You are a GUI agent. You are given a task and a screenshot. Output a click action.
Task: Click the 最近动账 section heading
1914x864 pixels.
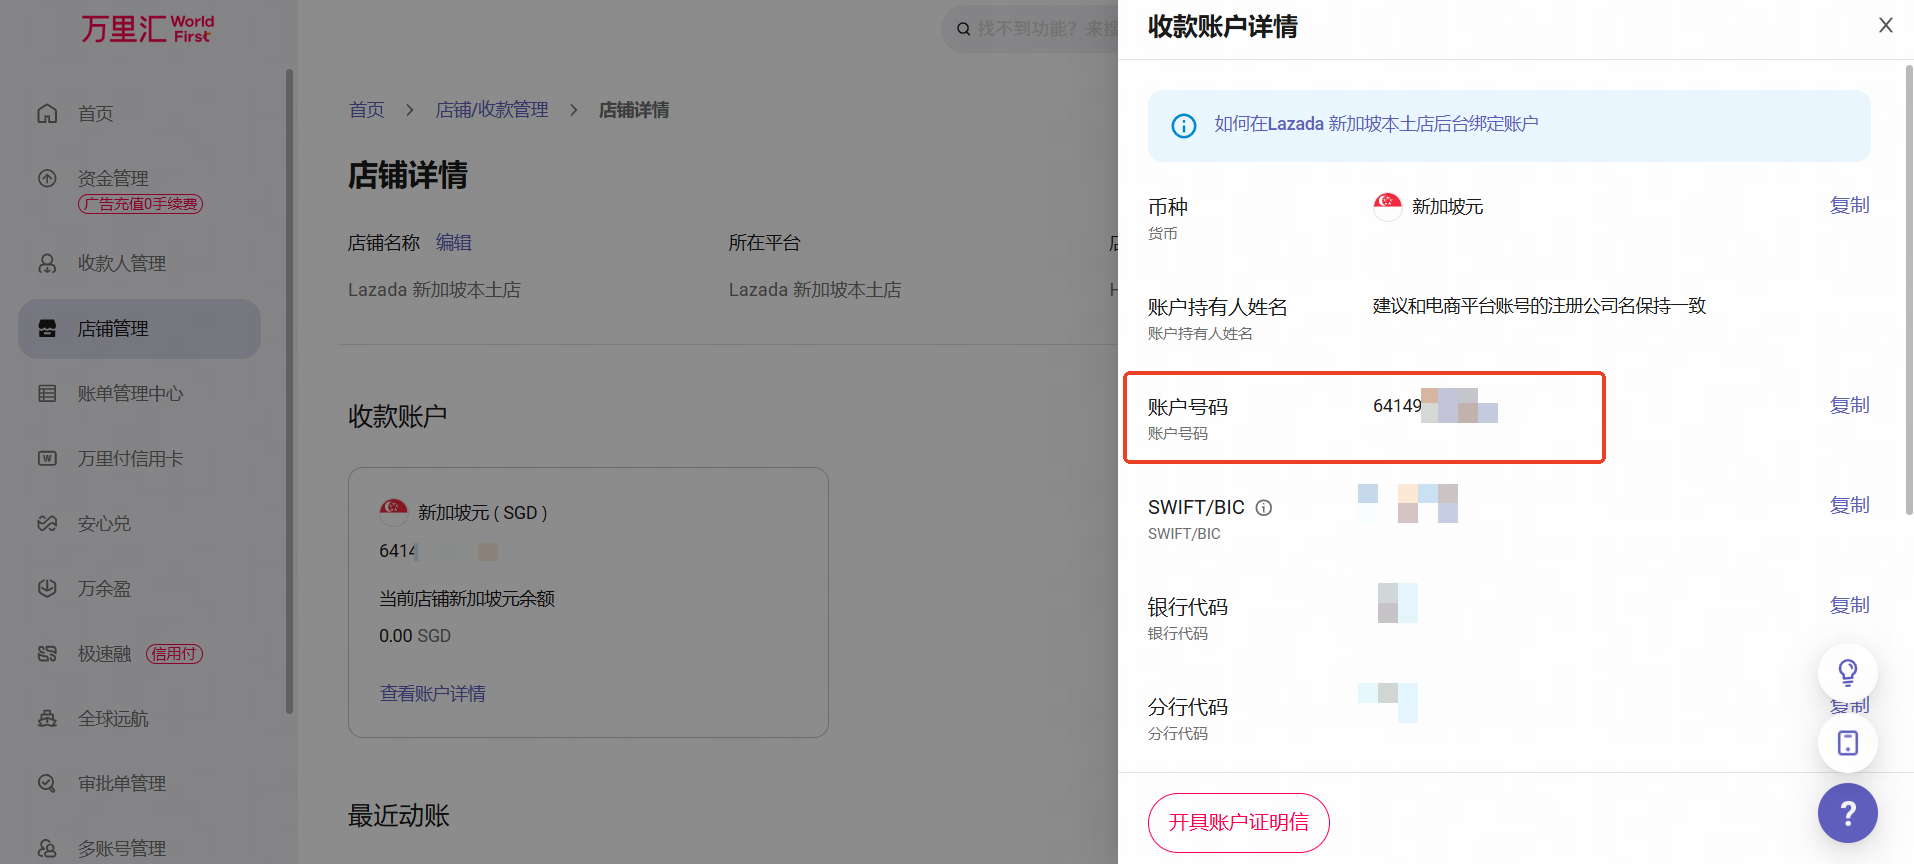pos(399,816)
